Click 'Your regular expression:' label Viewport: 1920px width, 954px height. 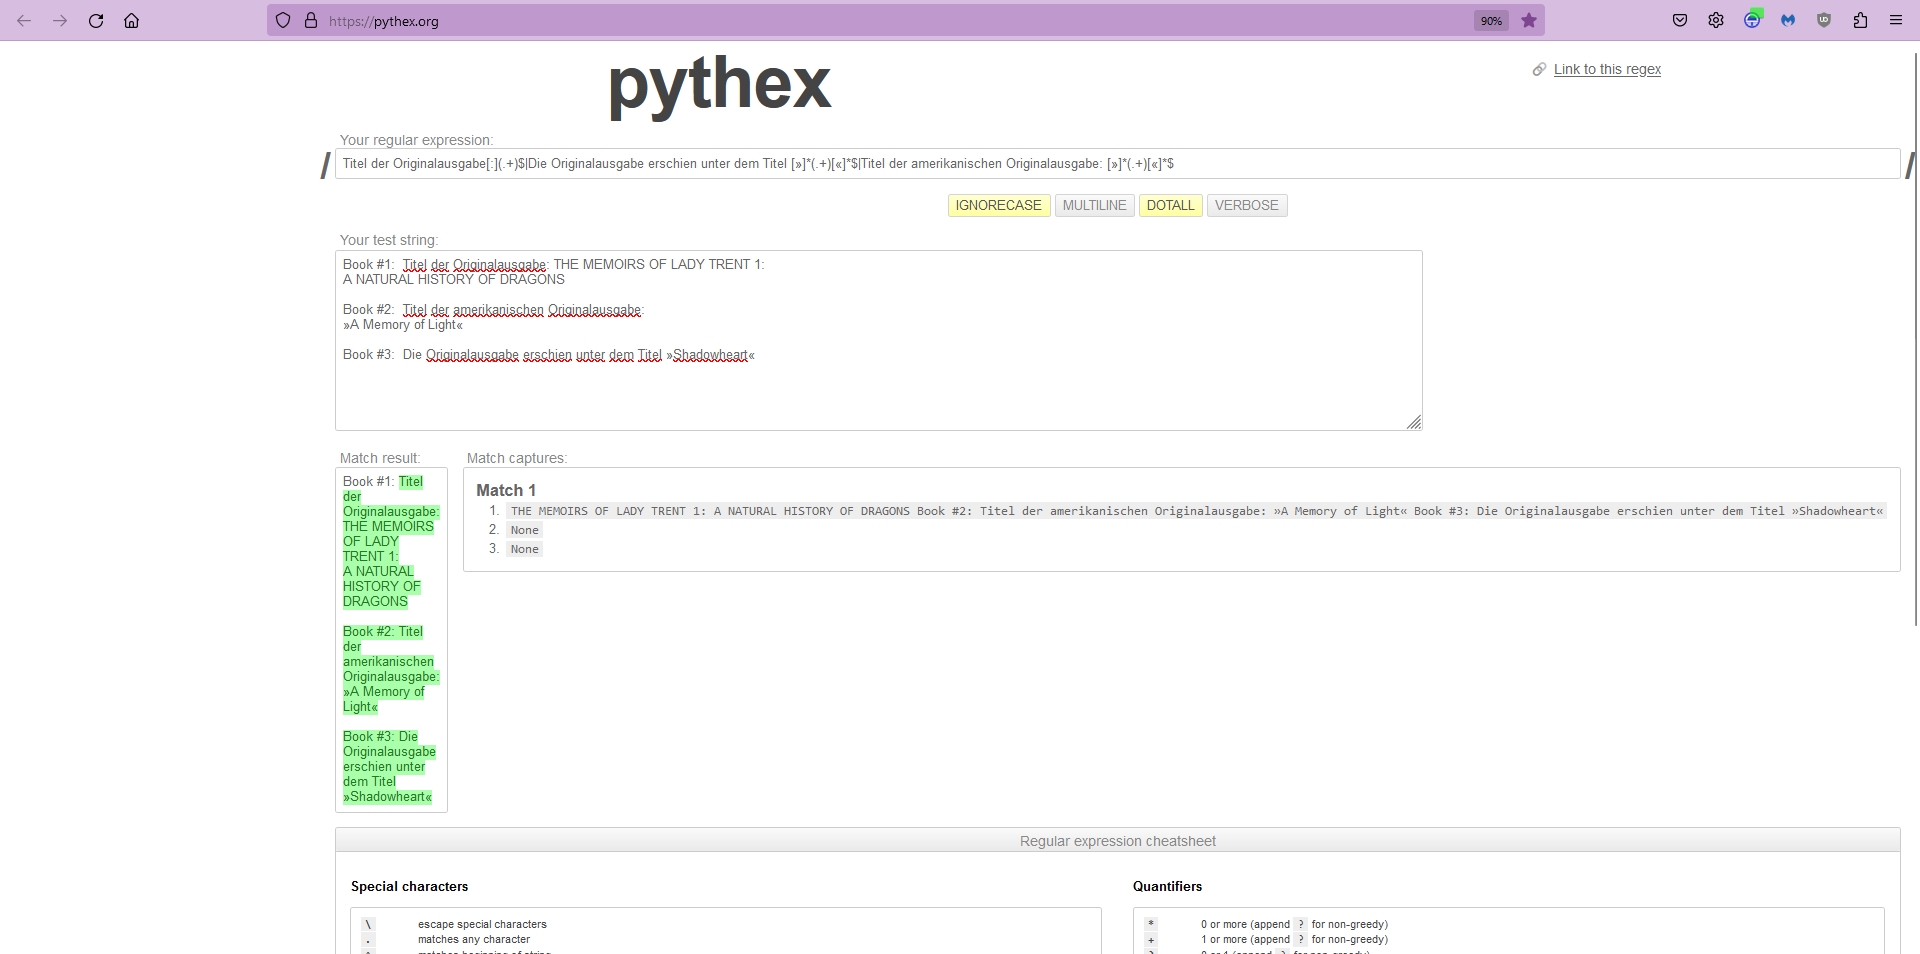[x=416, y=140]
